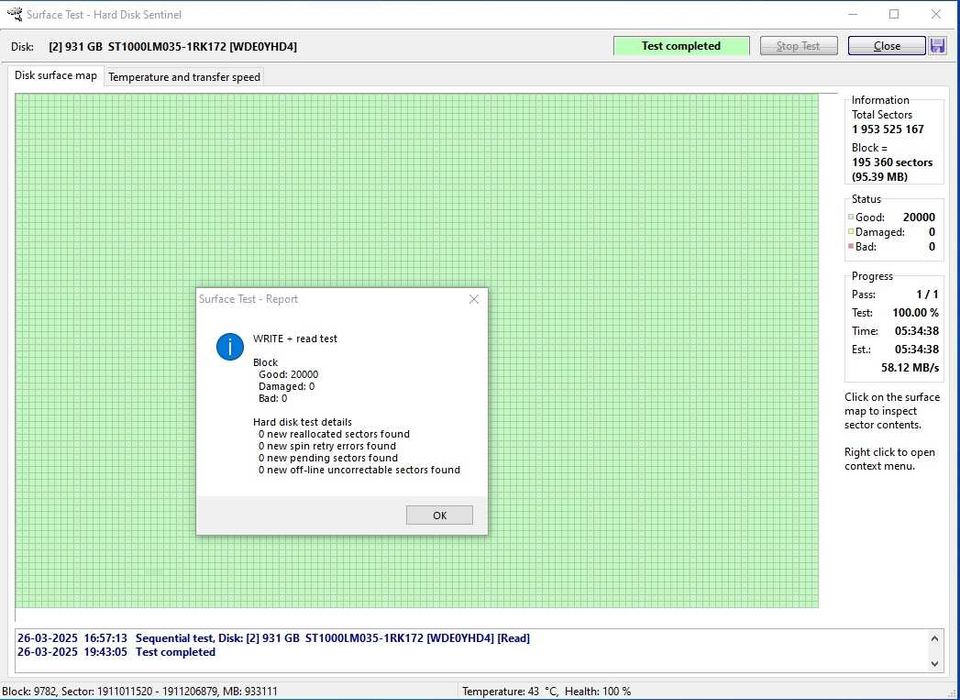960x700 pixels.
Task: Click OK in the report dialog
Action: pos(439,515)
